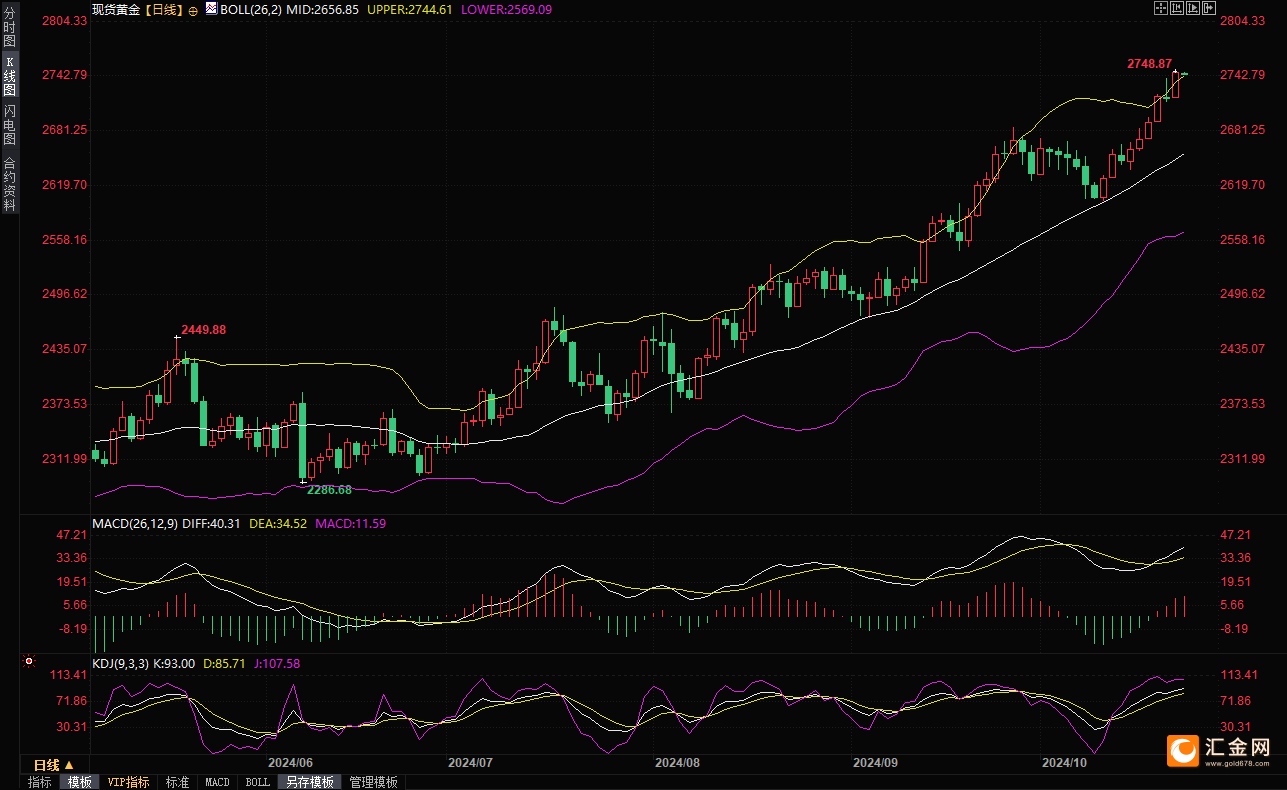Image resolution: width=1287 pixels, height=790 pixels.
Task: Click the 2024/08 date marker
Action: [x=677, y=762]
